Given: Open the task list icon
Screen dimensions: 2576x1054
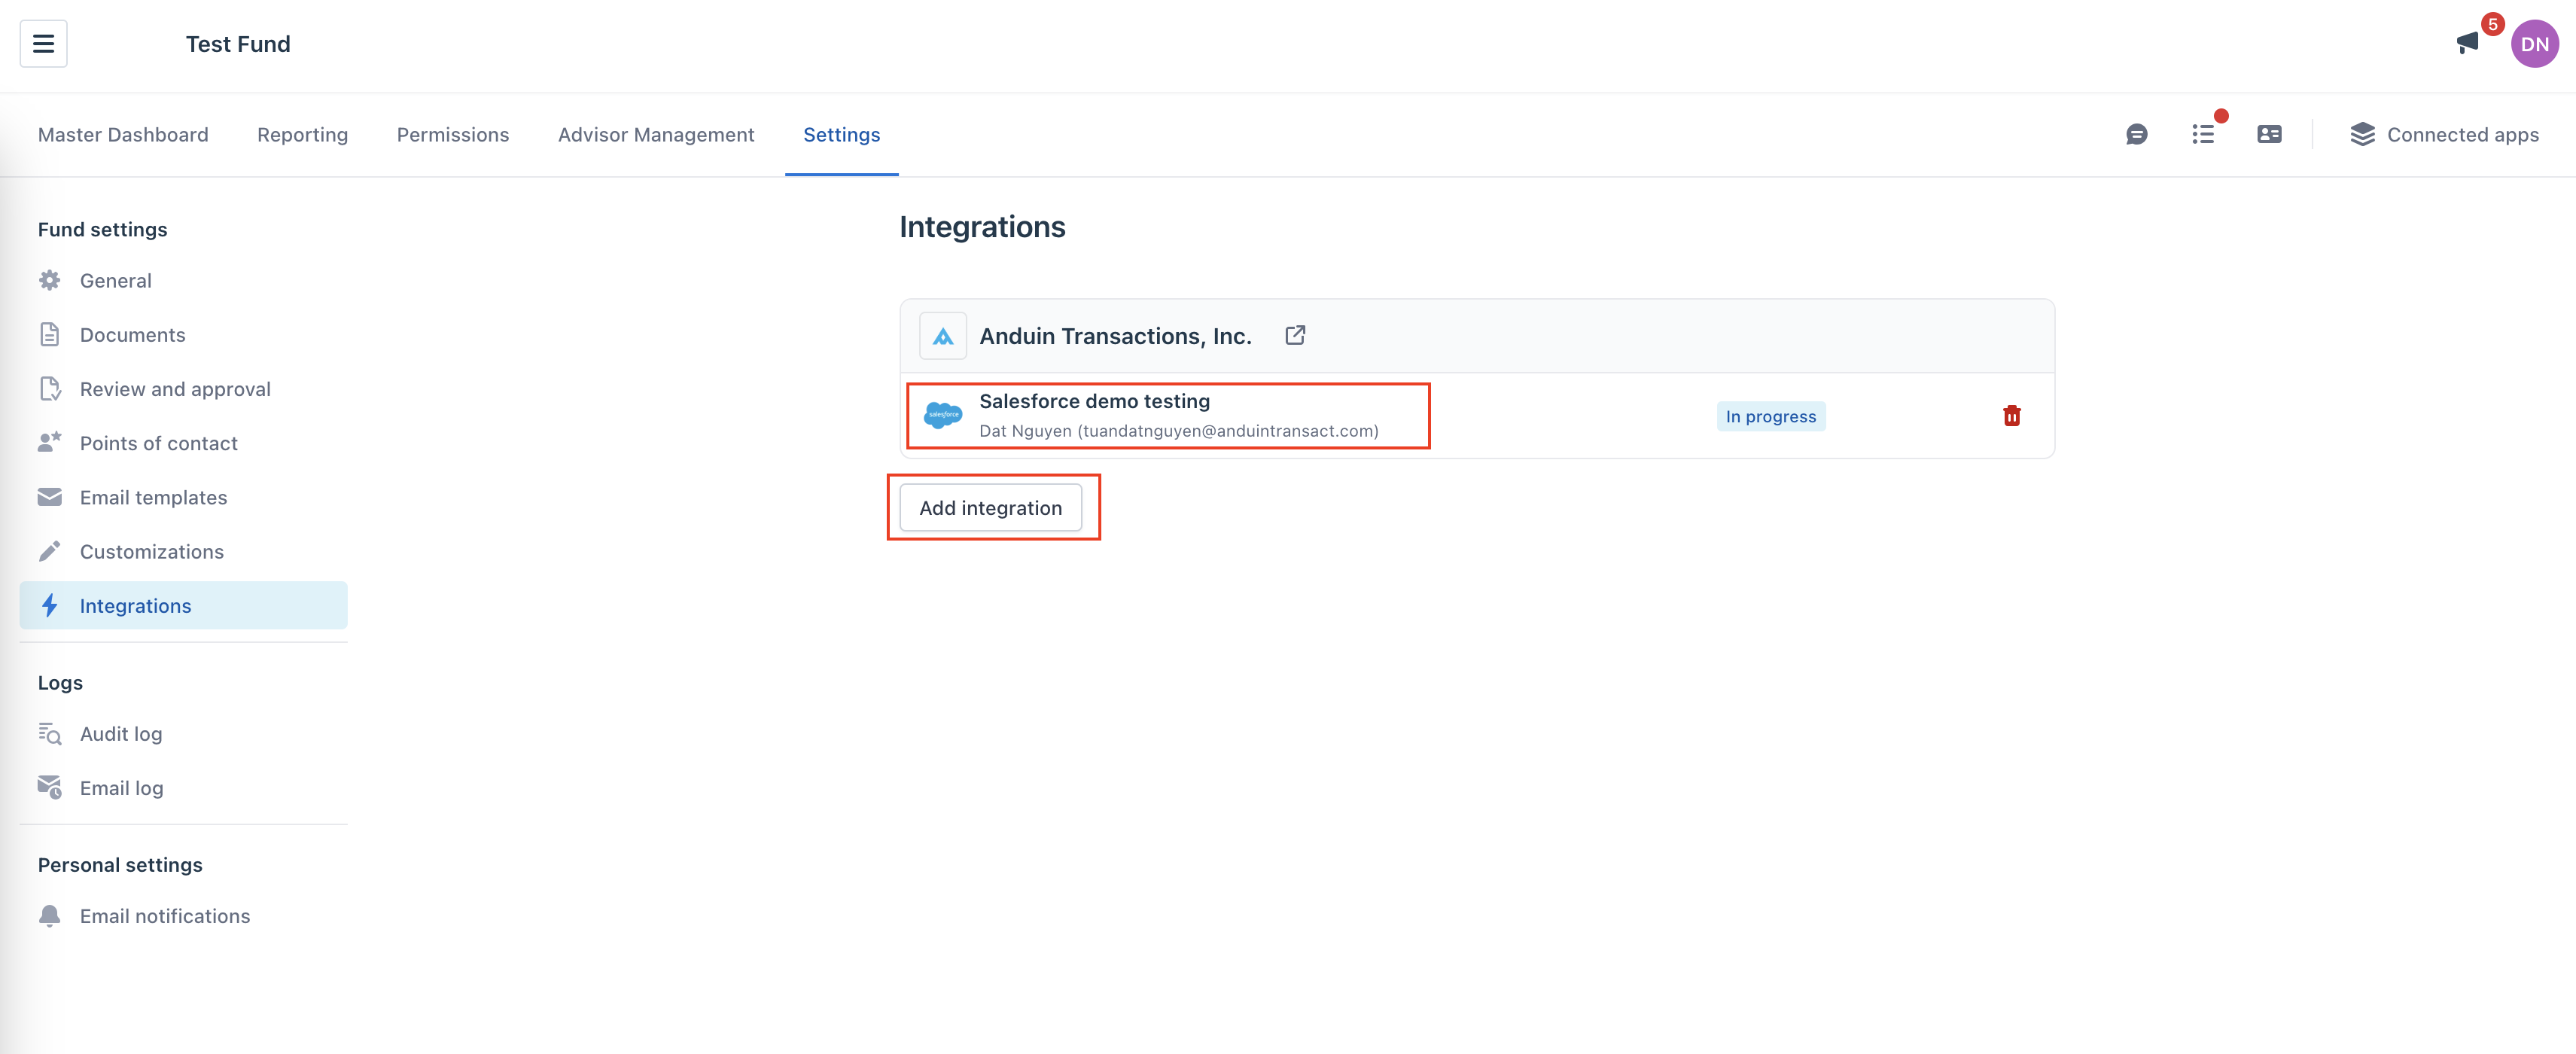Looking at the screenshot, I should click(x=2202, y=135).
